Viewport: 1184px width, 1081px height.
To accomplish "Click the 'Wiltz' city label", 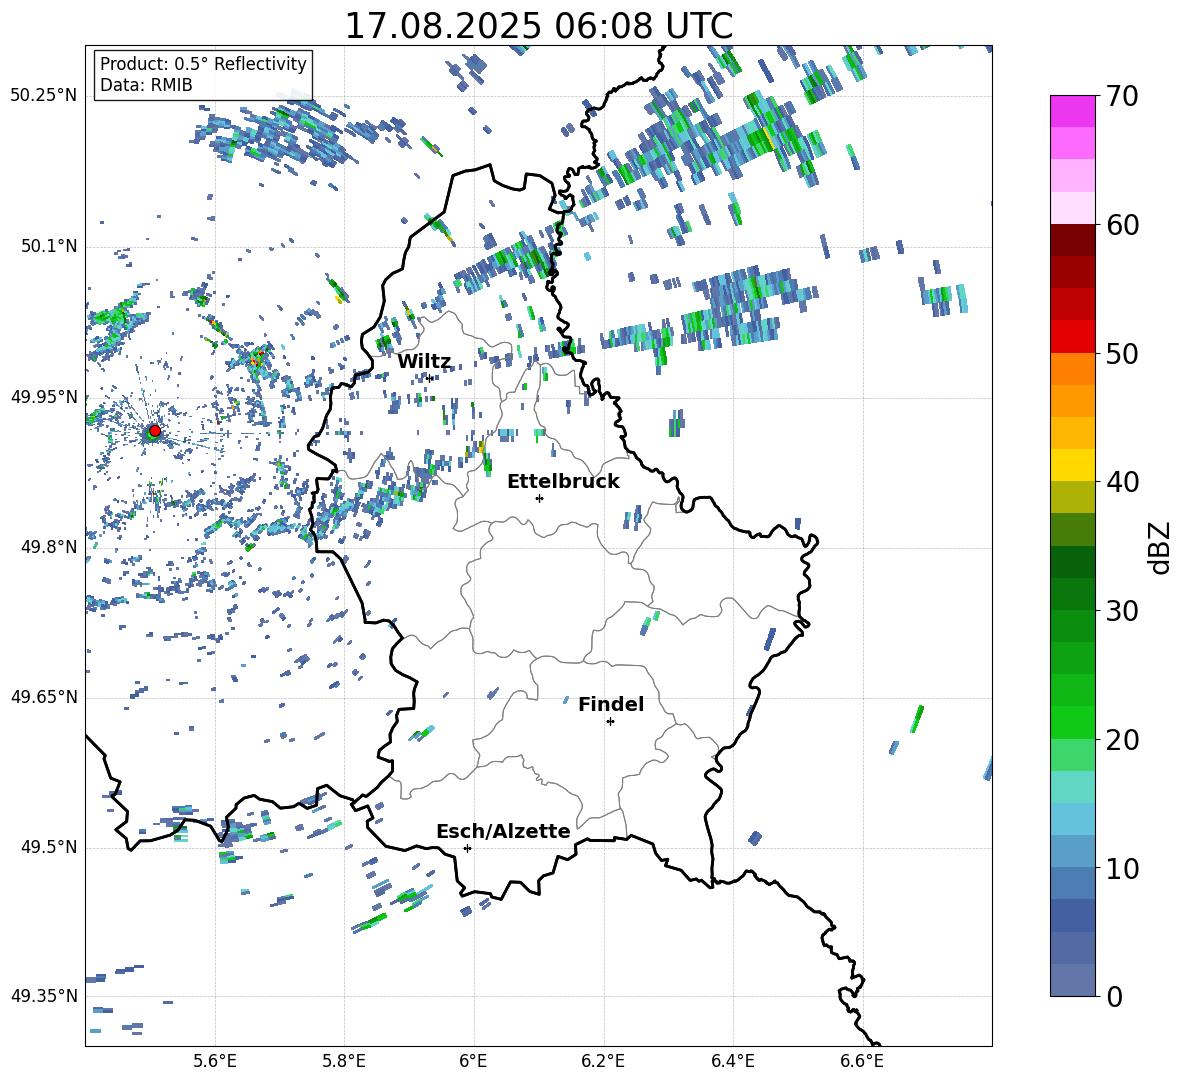I will [424, 362].
